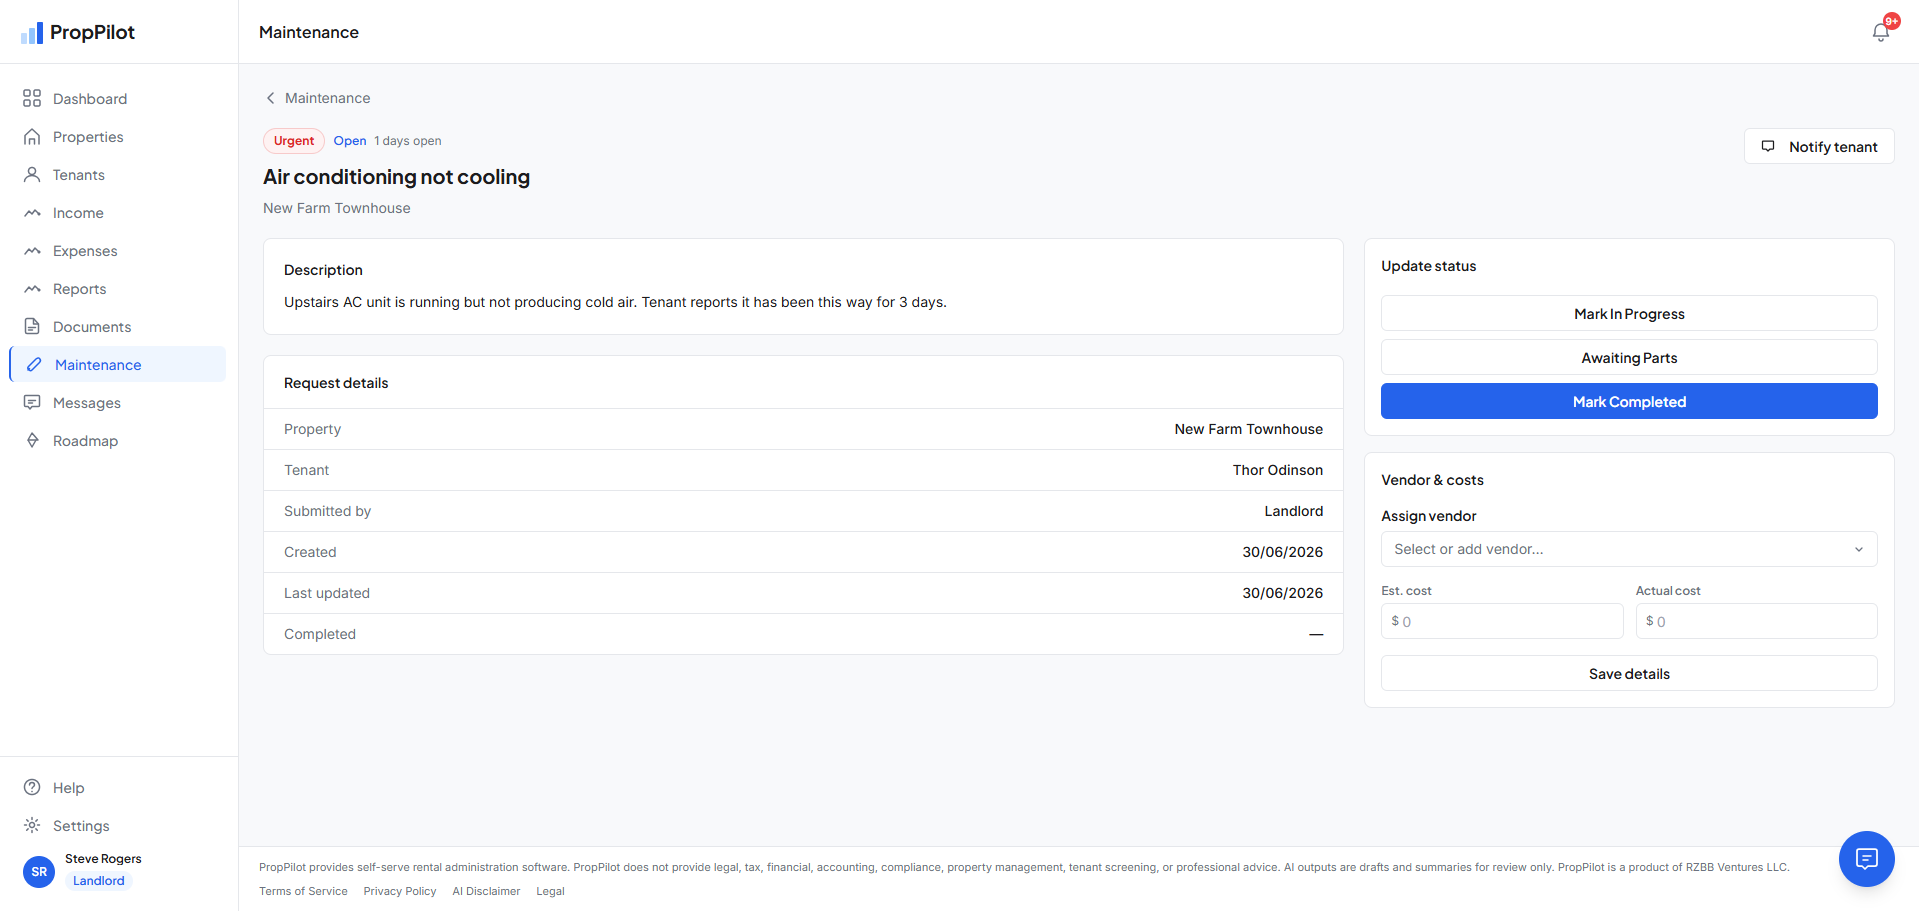Click the Tenants person icon
1919x911 pixels.
click(32, 174)
